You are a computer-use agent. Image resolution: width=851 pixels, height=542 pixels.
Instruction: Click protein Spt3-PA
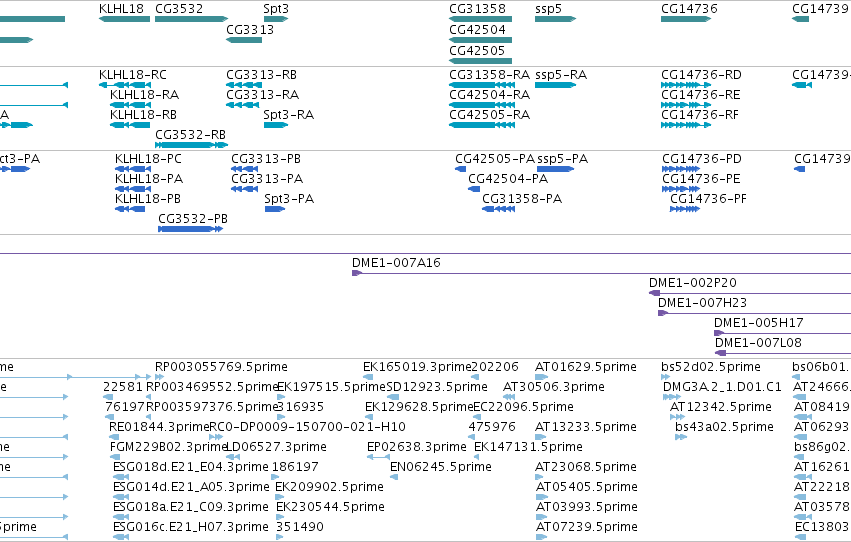click(x=275, y=209)
